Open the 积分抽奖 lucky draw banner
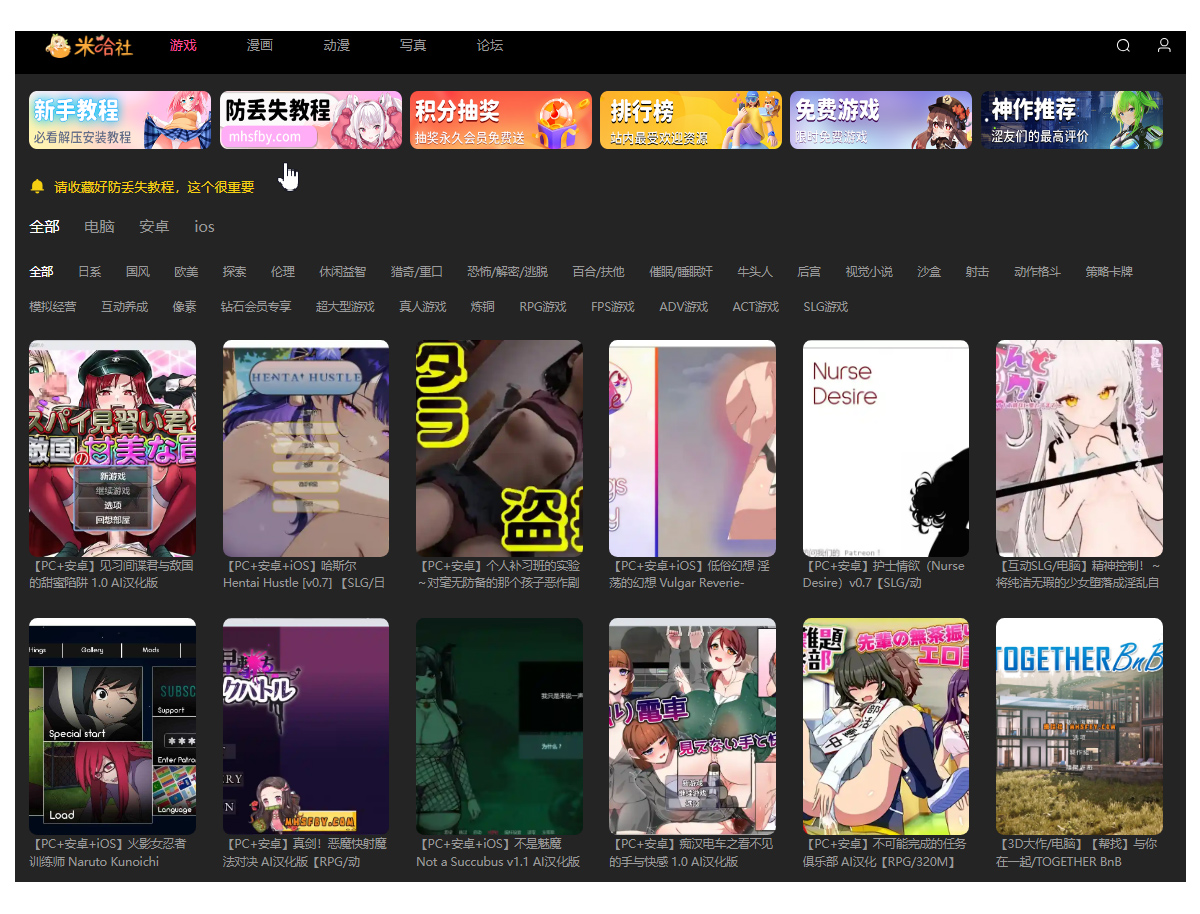 [500, 118]
